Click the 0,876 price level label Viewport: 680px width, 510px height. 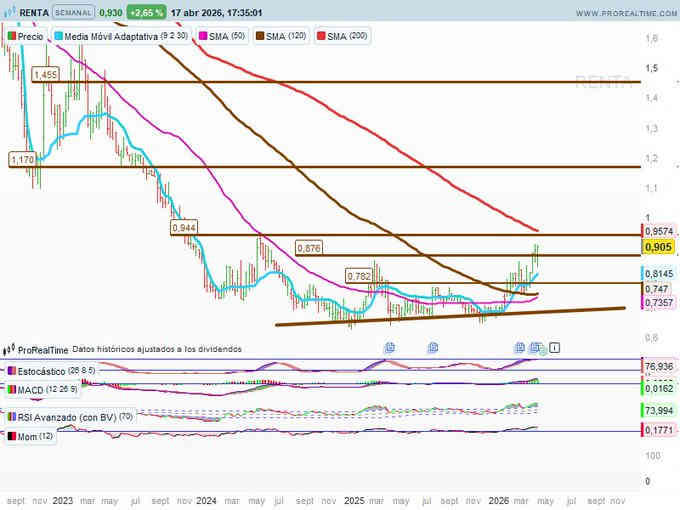tap(309, 248)
